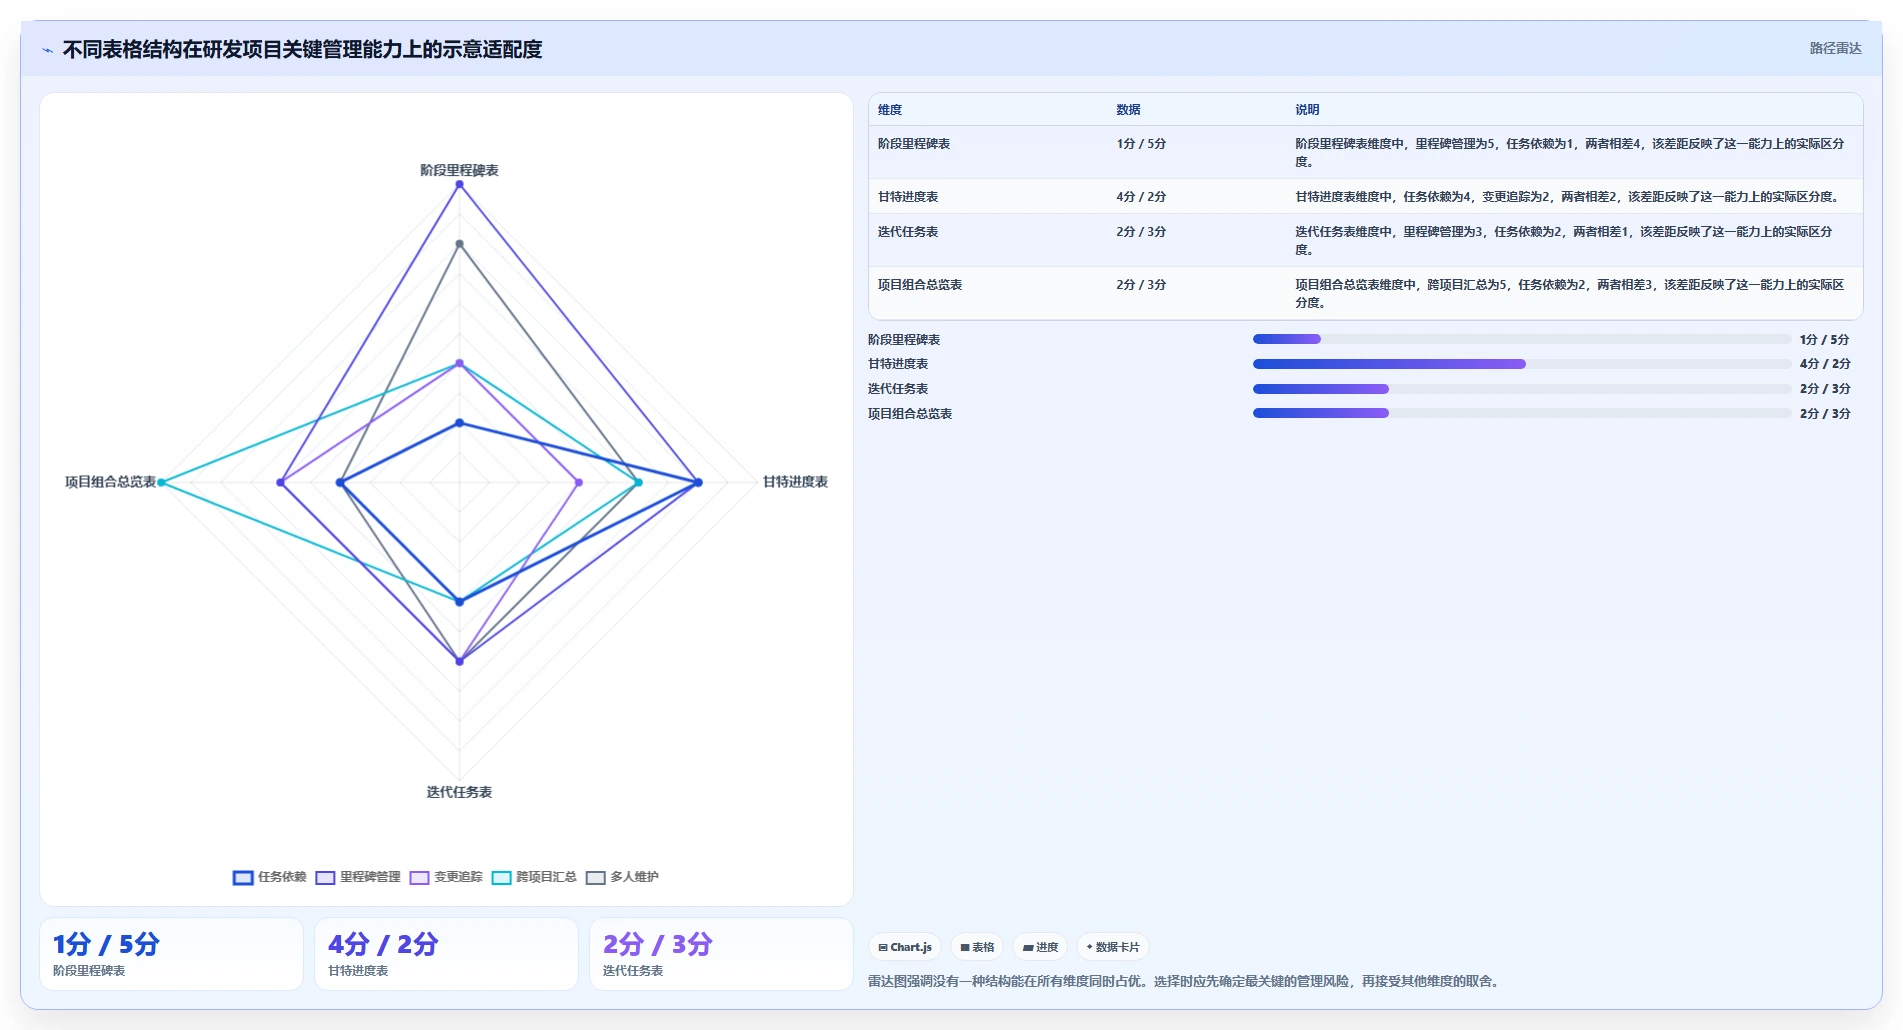
Task: Toggle the 任务依赖 legend series
Action: pyautogui.click(x=270, y=877)
